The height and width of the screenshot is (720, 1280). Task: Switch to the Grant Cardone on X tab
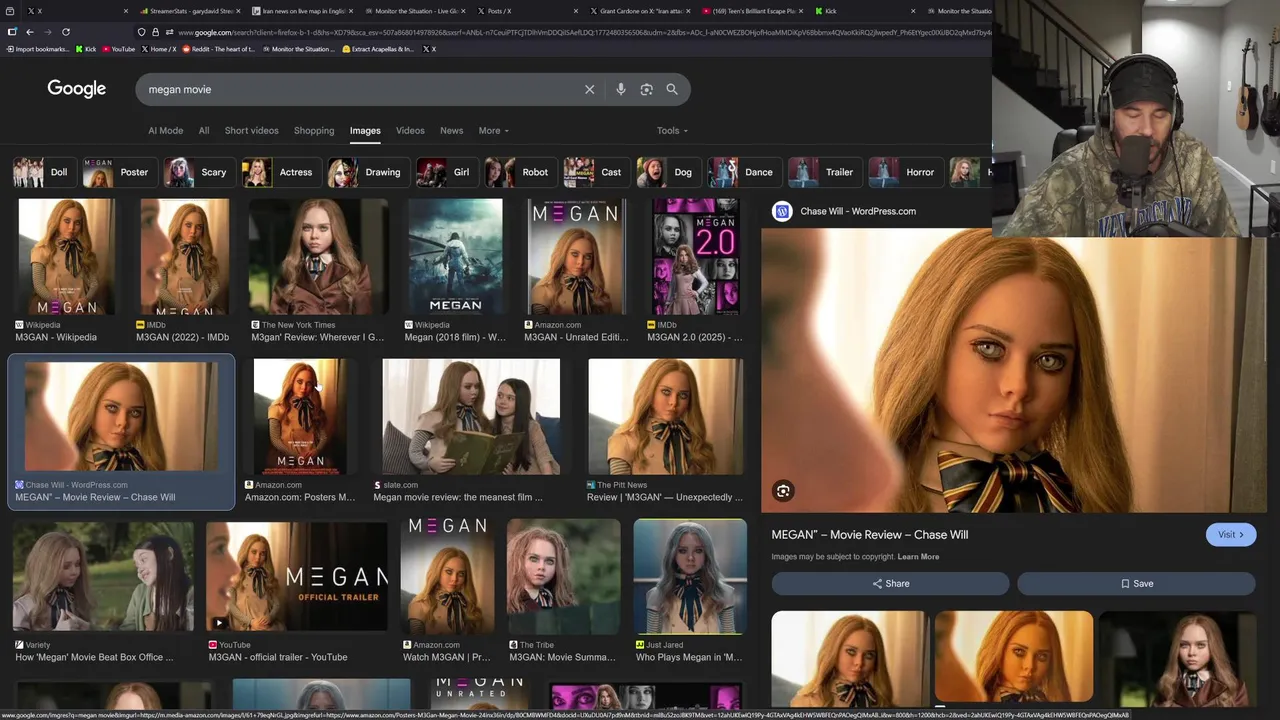click(640, 11)
